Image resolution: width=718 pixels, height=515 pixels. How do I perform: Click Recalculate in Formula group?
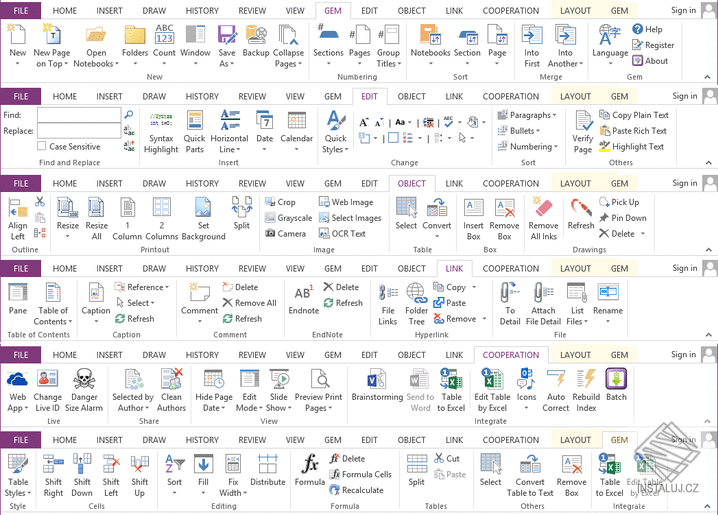pos(356,490)
